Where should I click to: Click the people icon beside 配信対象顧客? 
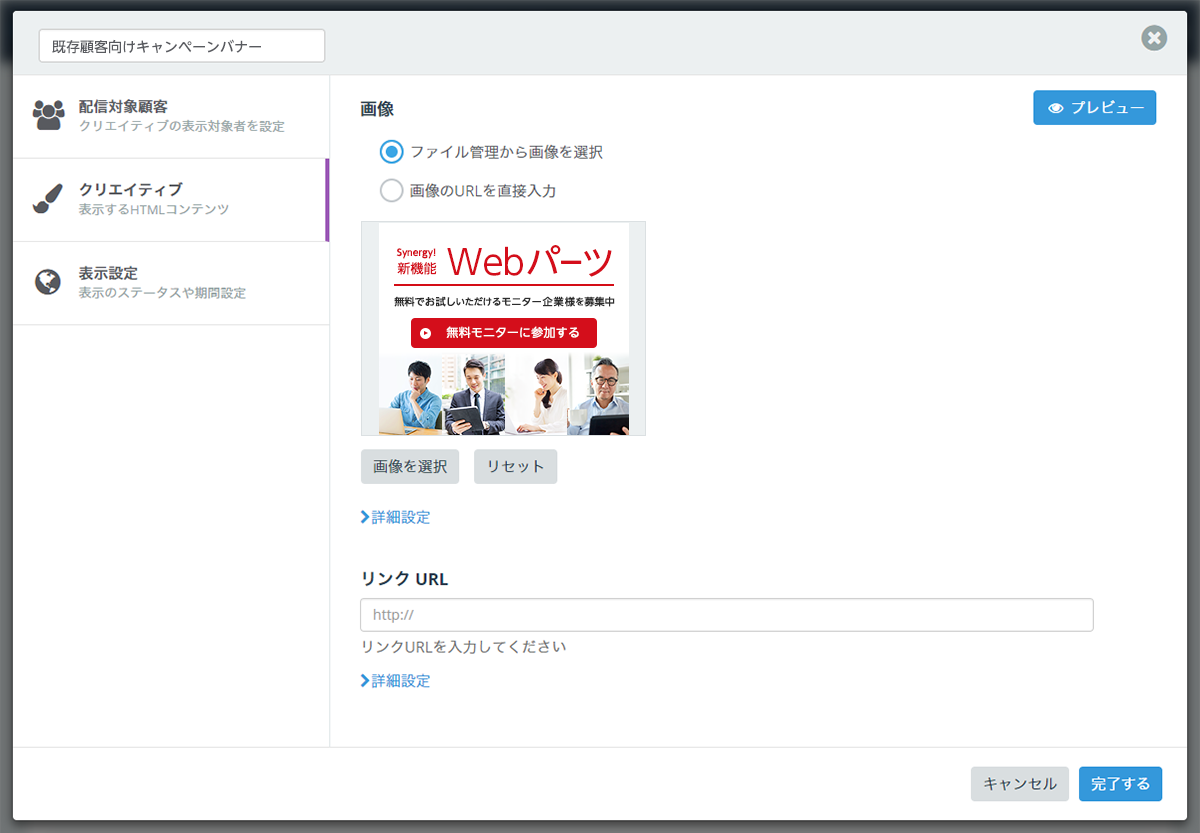point(48,116)
